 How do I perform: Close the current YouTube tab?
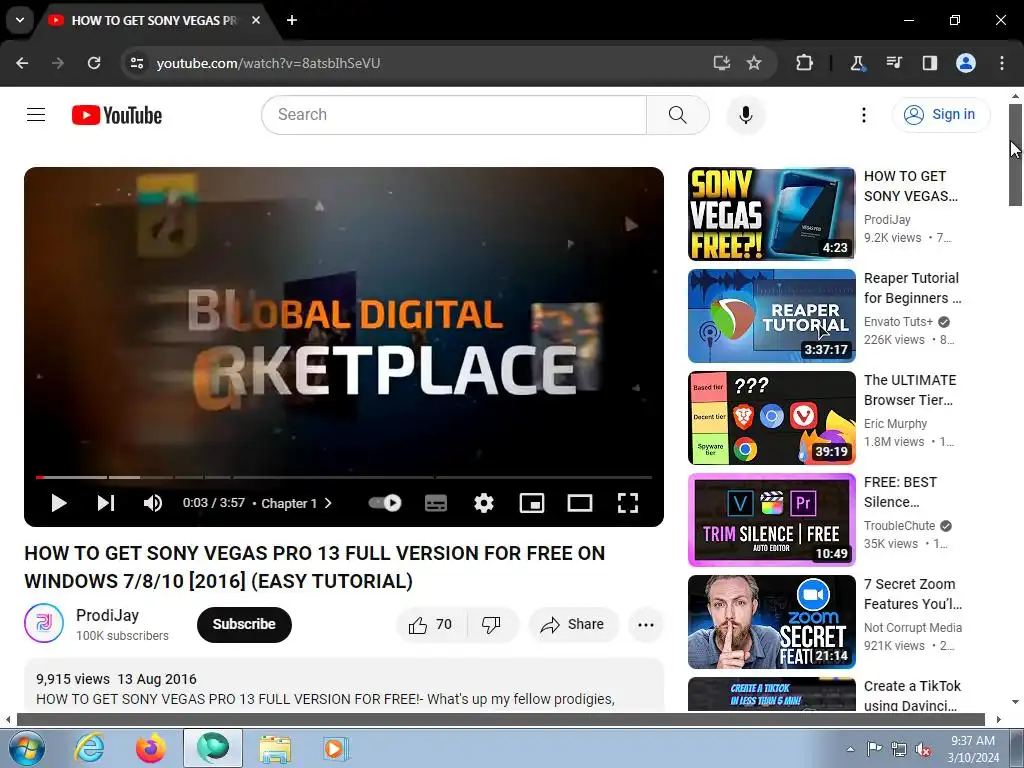point(256,20)
